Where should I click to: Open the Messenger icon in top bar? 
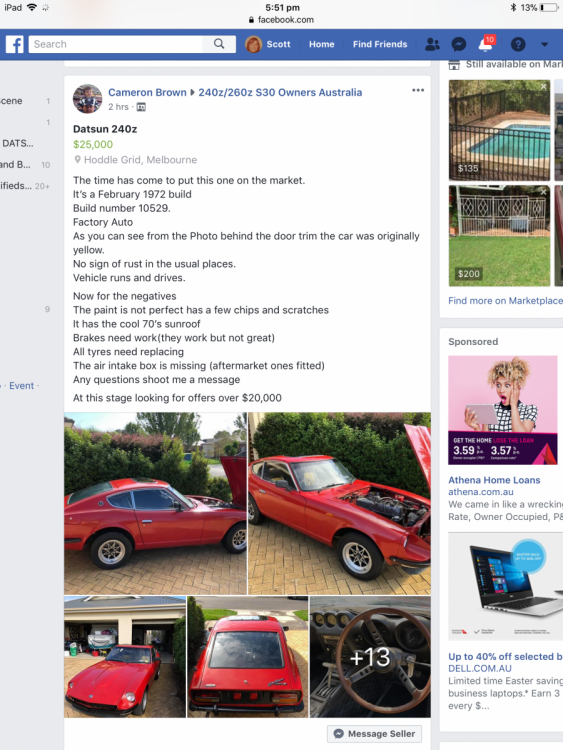[x=459, y=44]
